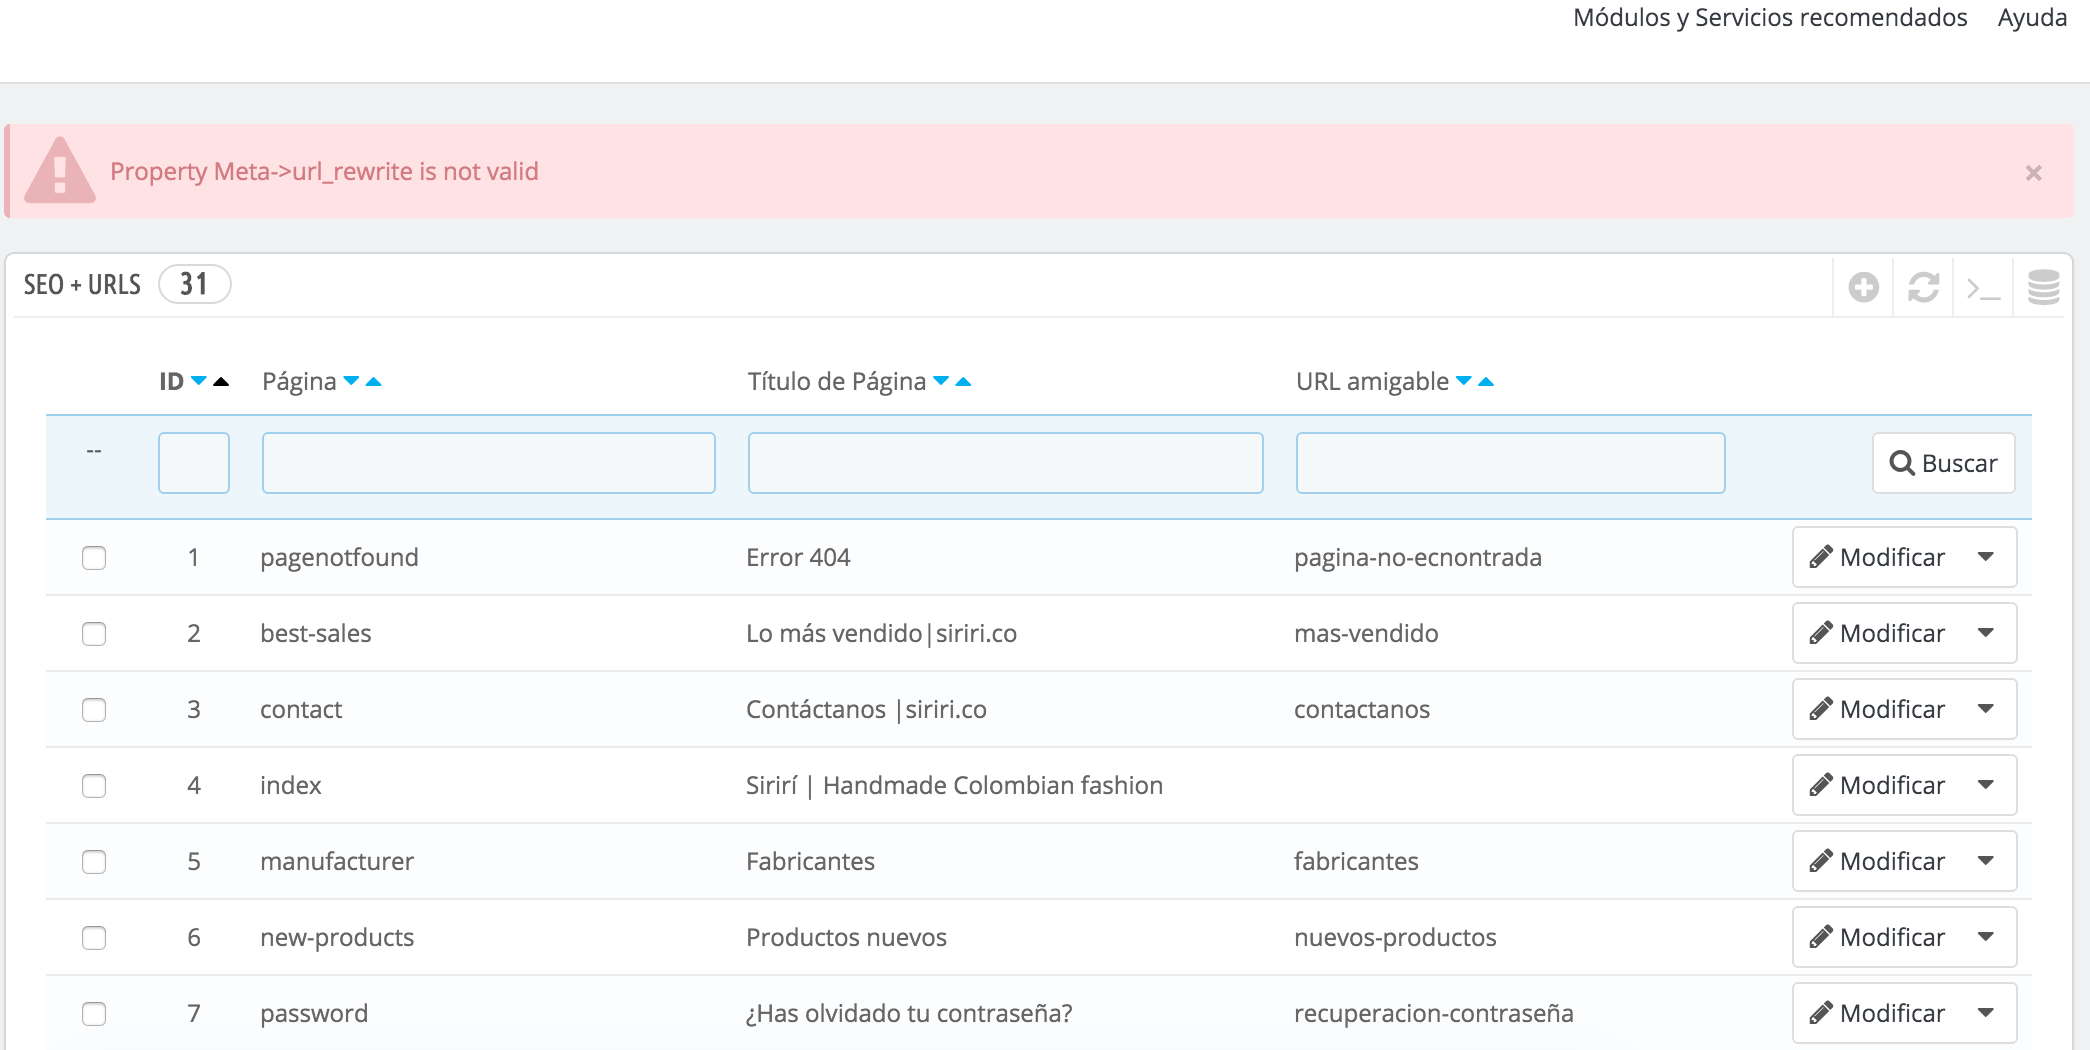The height and width of the screenshot is (1050, 2090).
Task: Expand actions dropdown for new-products
Action: pos(1986,937)
